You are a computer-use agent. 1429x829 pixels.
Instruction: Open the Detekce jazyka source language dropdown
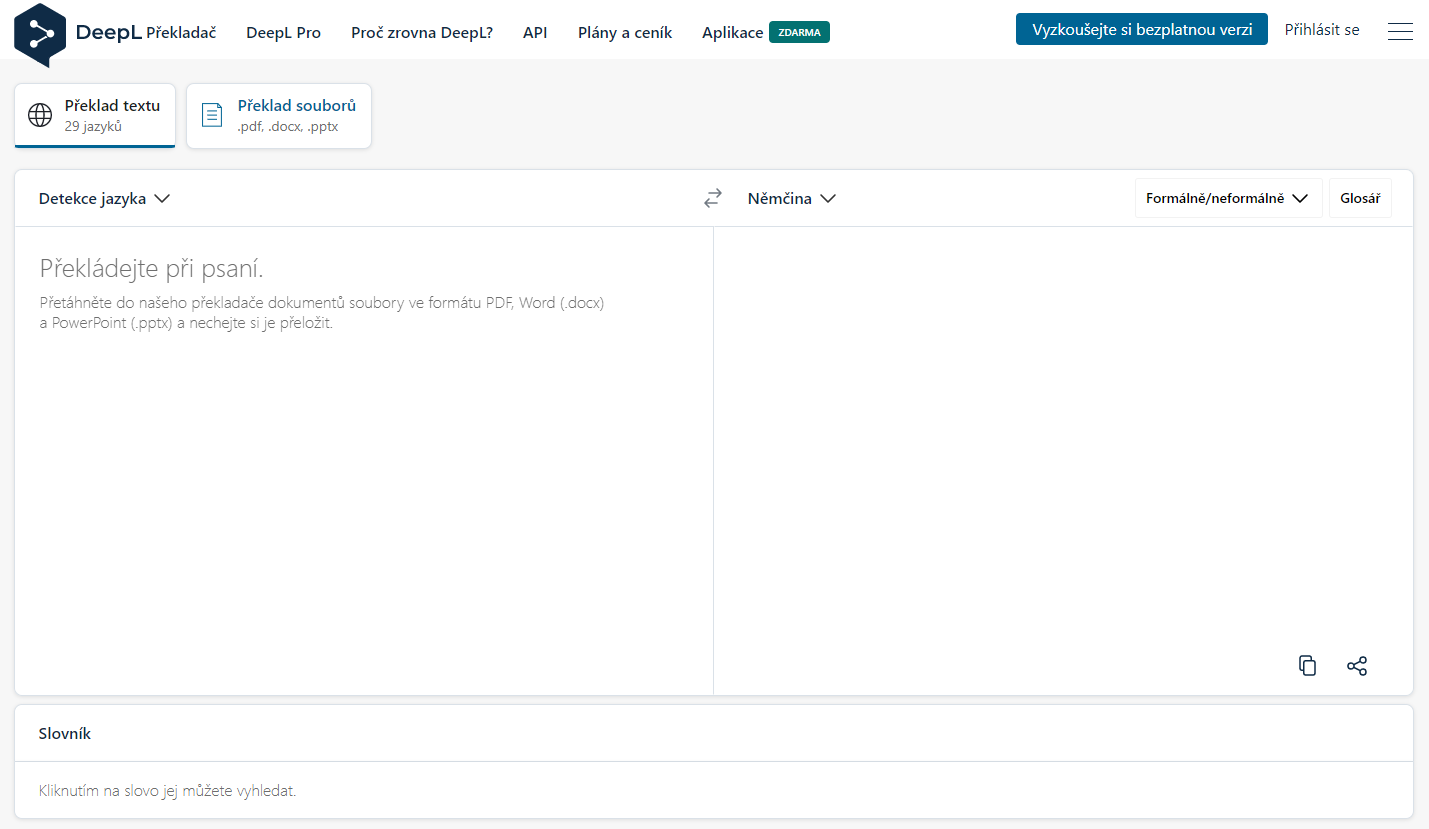[104, 198]
